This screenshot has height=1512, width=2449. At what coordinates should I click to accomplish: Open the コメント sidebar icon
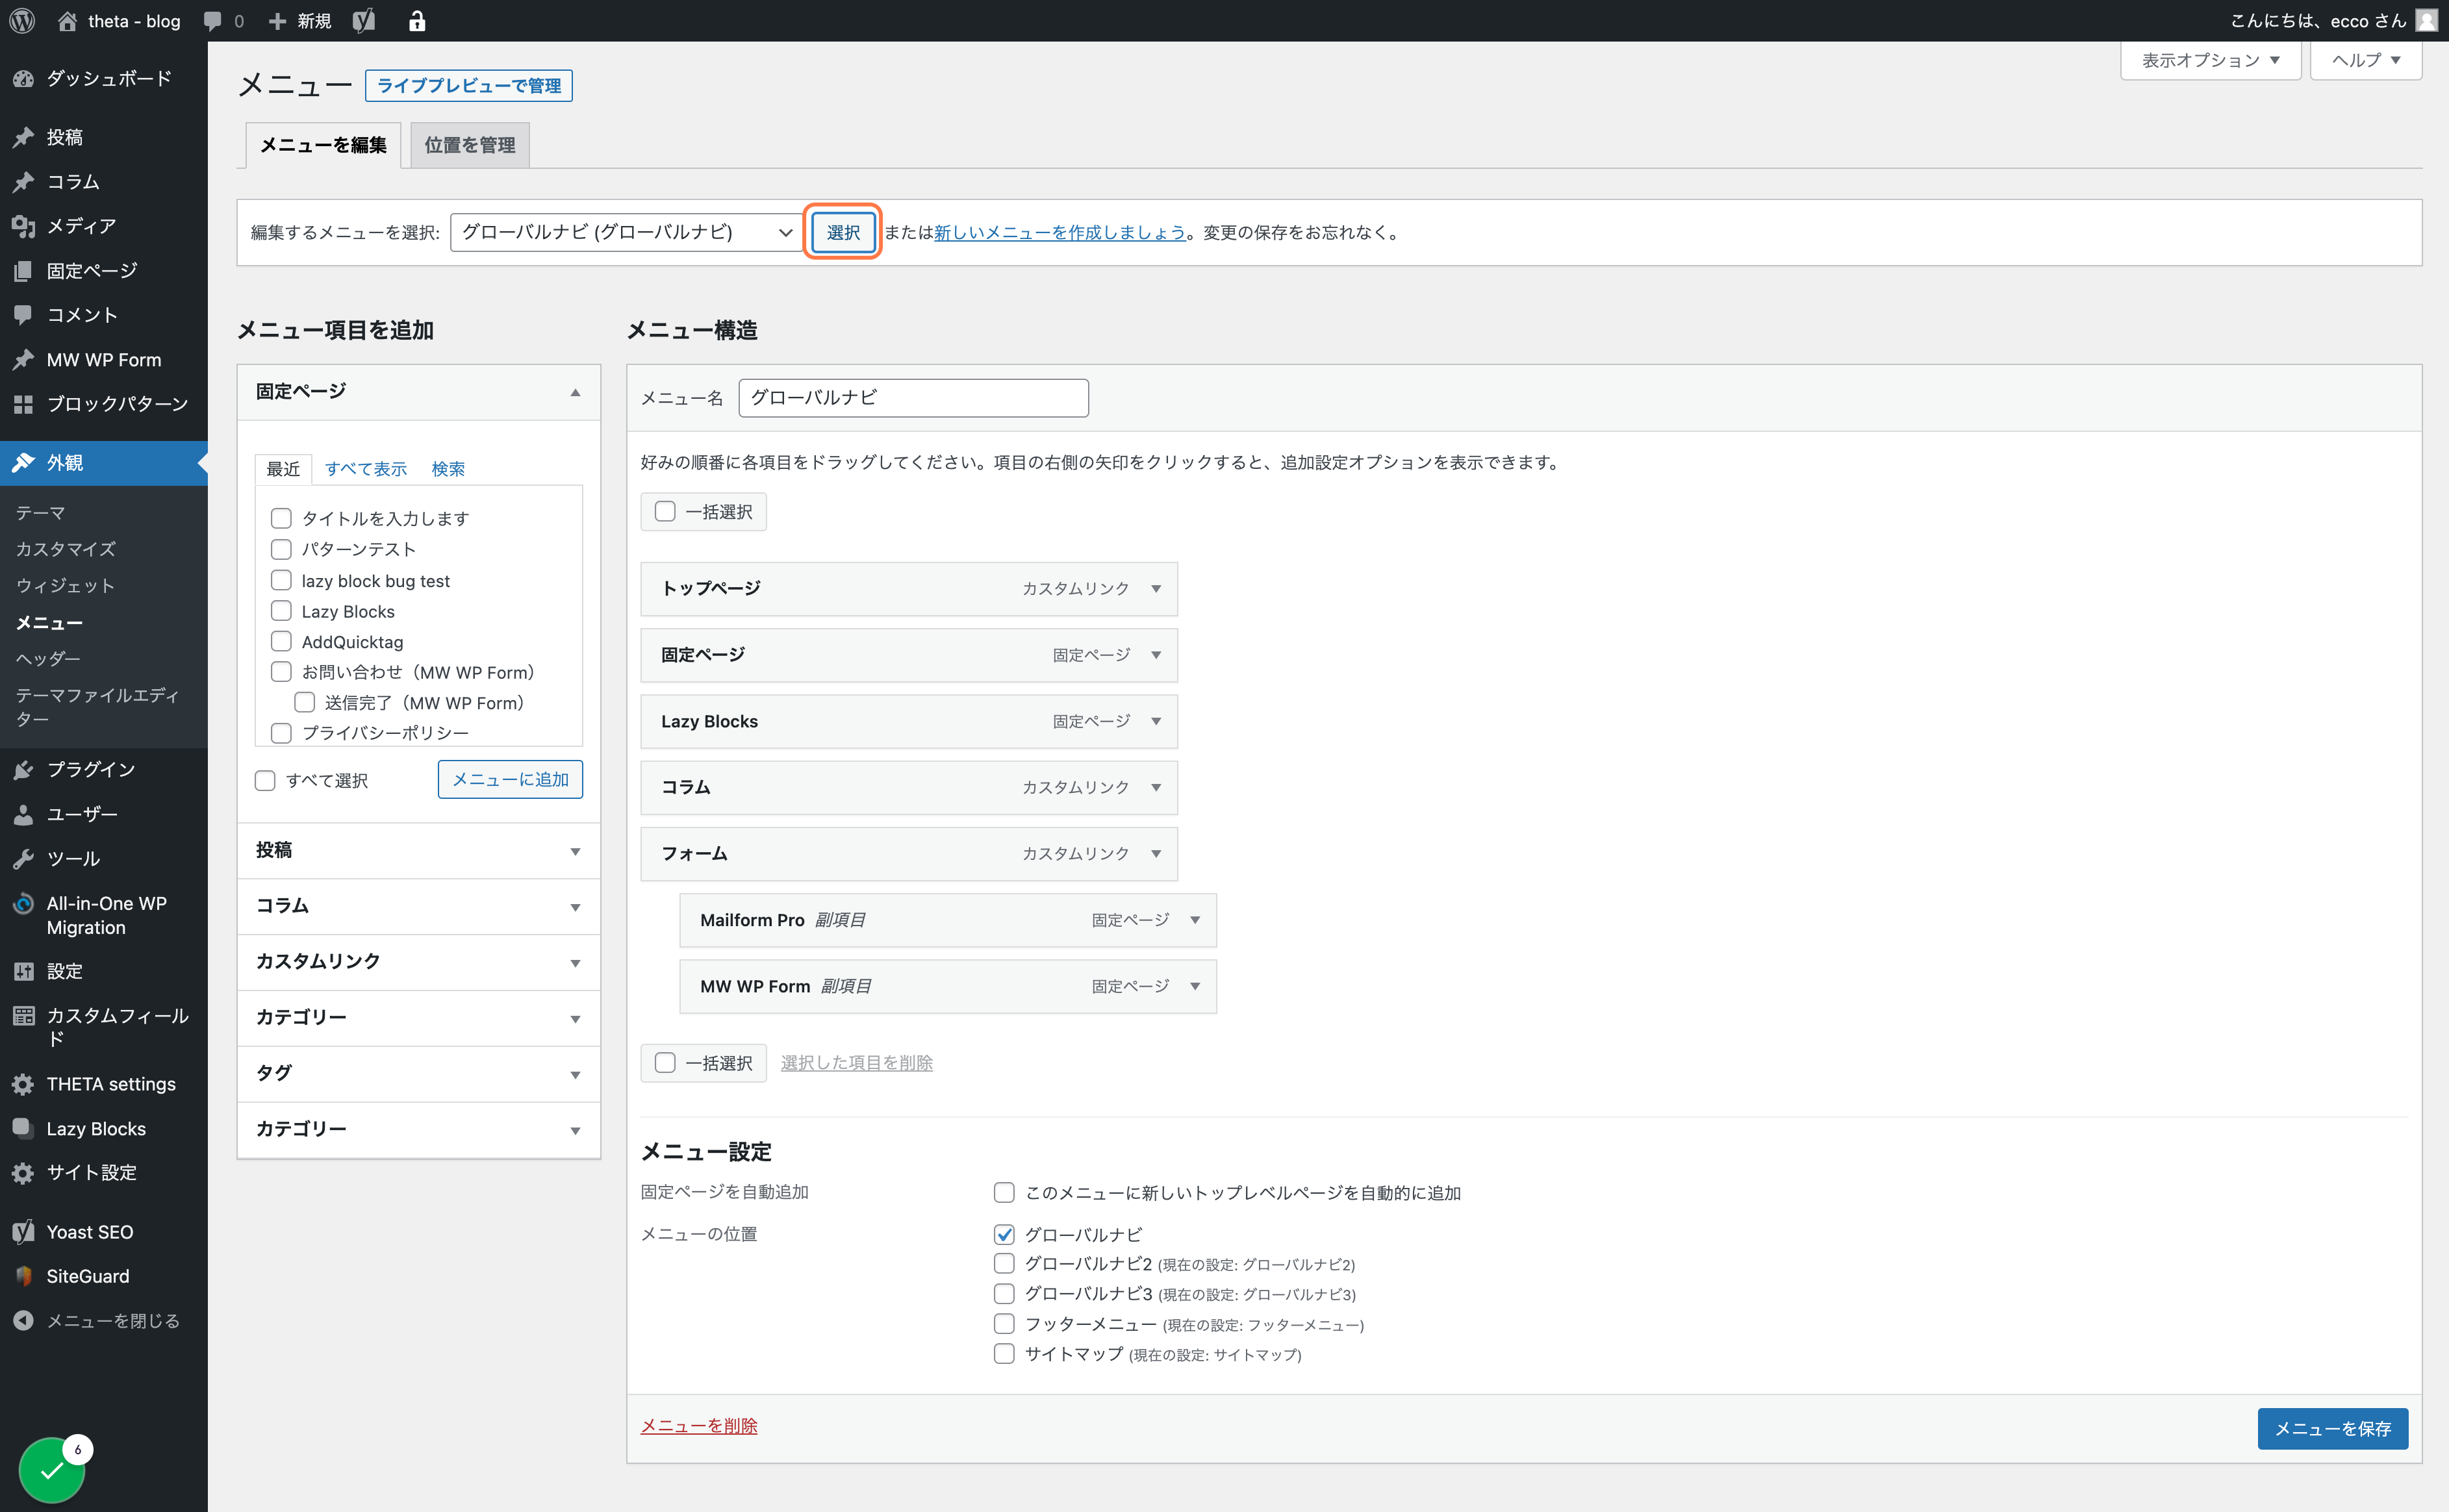pyautogui.click(x=24, y=314)
